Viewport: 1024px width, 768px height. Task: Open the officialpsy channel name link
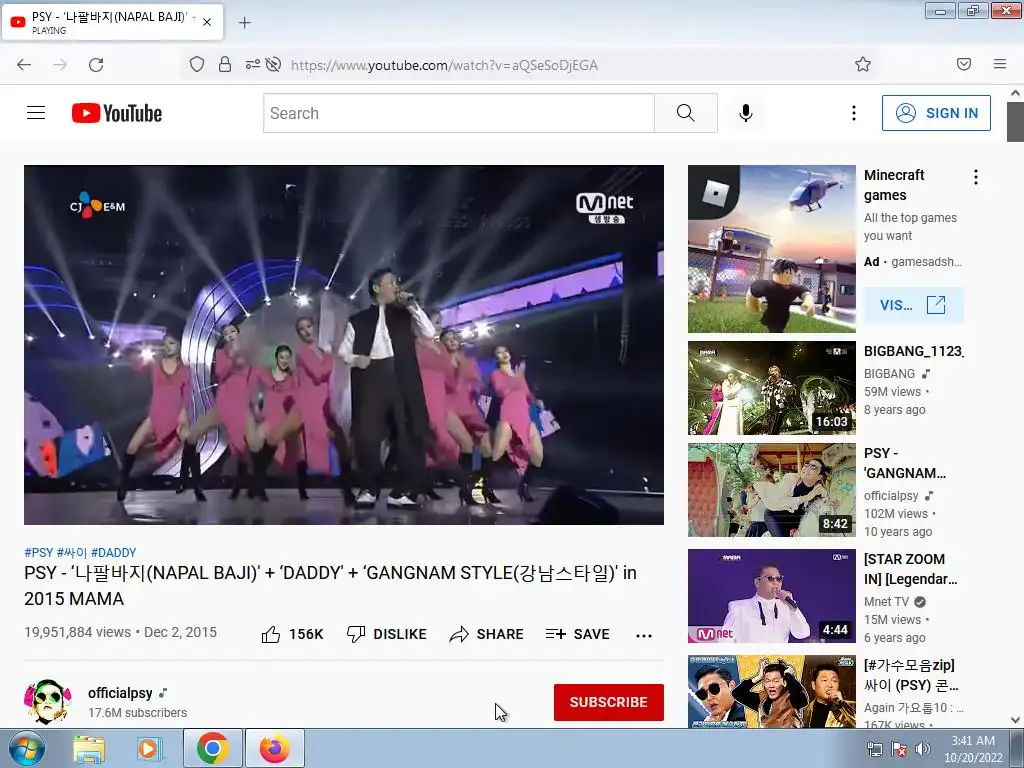(x=120, y=693)
